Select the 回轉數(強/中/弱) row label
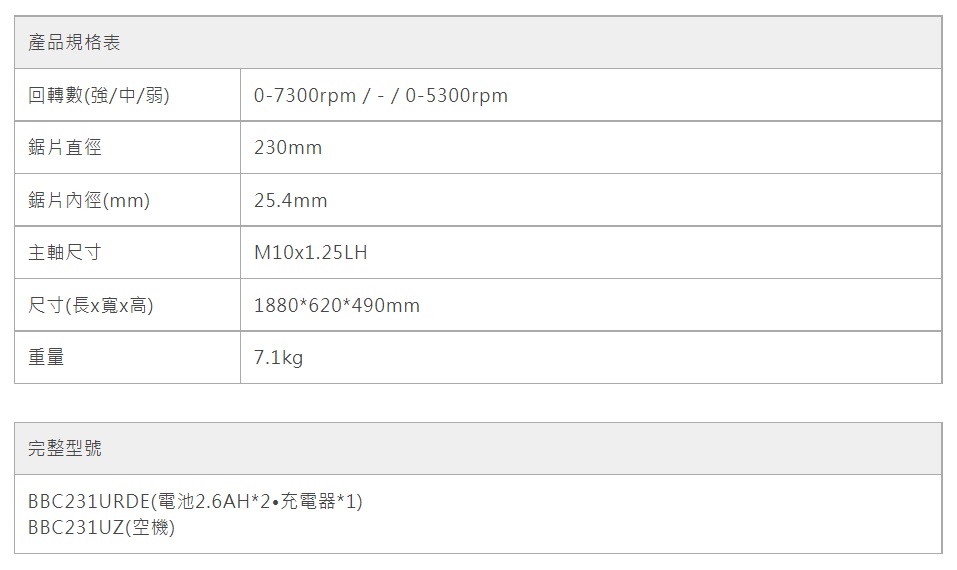 (98, 96)
